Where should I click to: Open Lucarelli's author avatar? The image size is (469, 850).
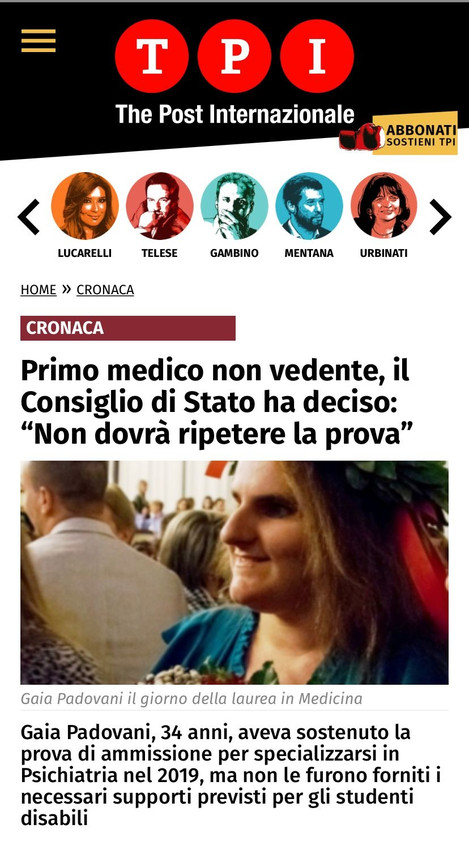click(85, 206)
